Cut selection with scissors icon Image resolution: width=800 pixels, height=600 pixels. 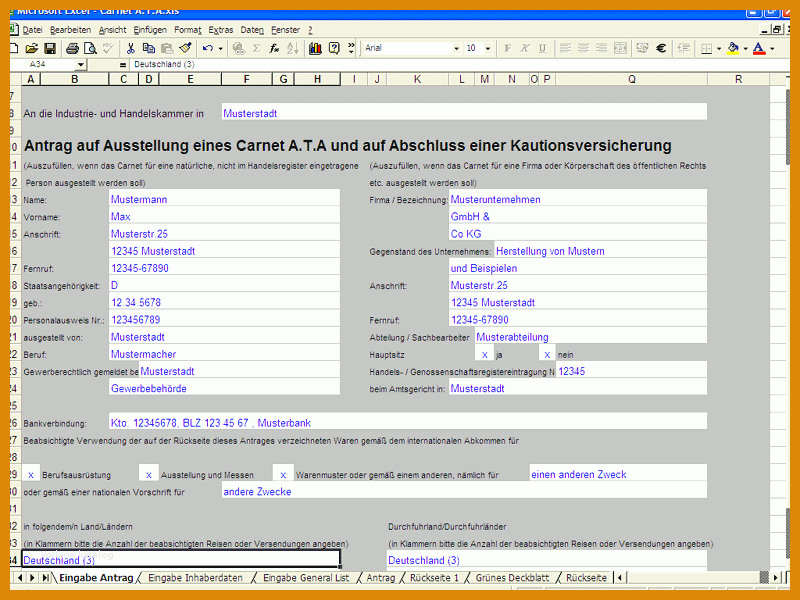131,48
